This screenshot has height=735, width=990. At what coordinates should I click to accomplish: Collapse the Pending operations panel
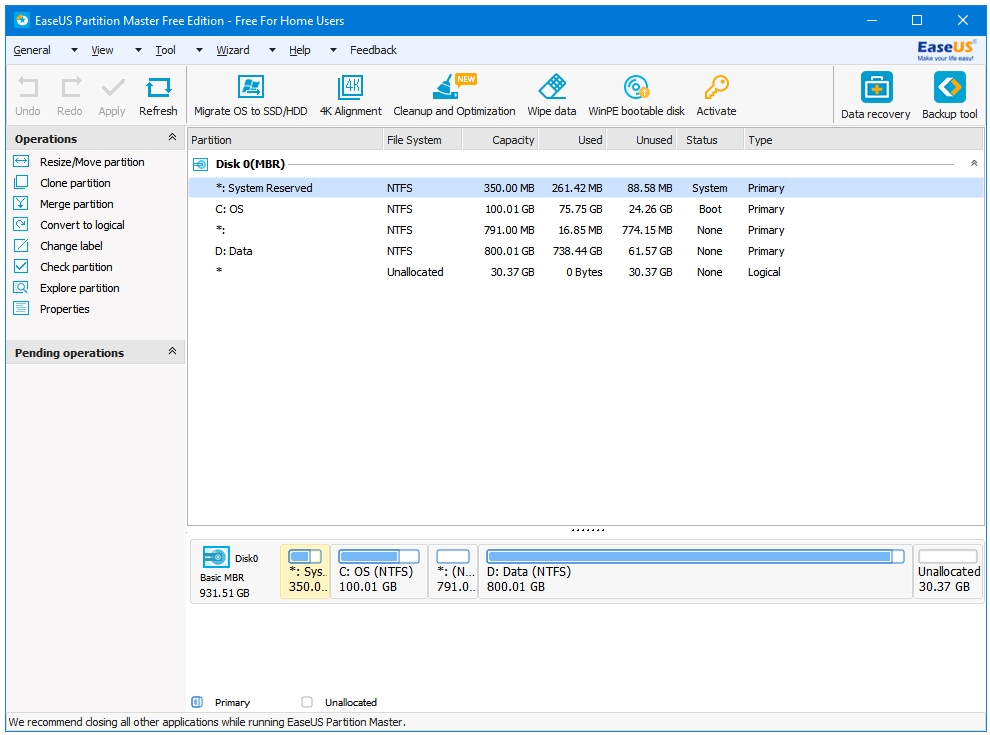point(172,351)
